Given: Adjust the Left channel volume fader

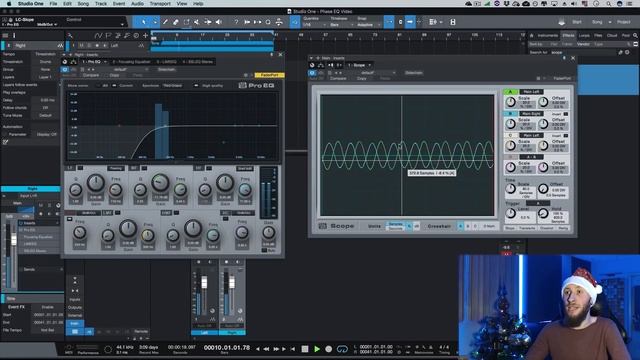Looking at the screenshot, I should click(204, 282).
